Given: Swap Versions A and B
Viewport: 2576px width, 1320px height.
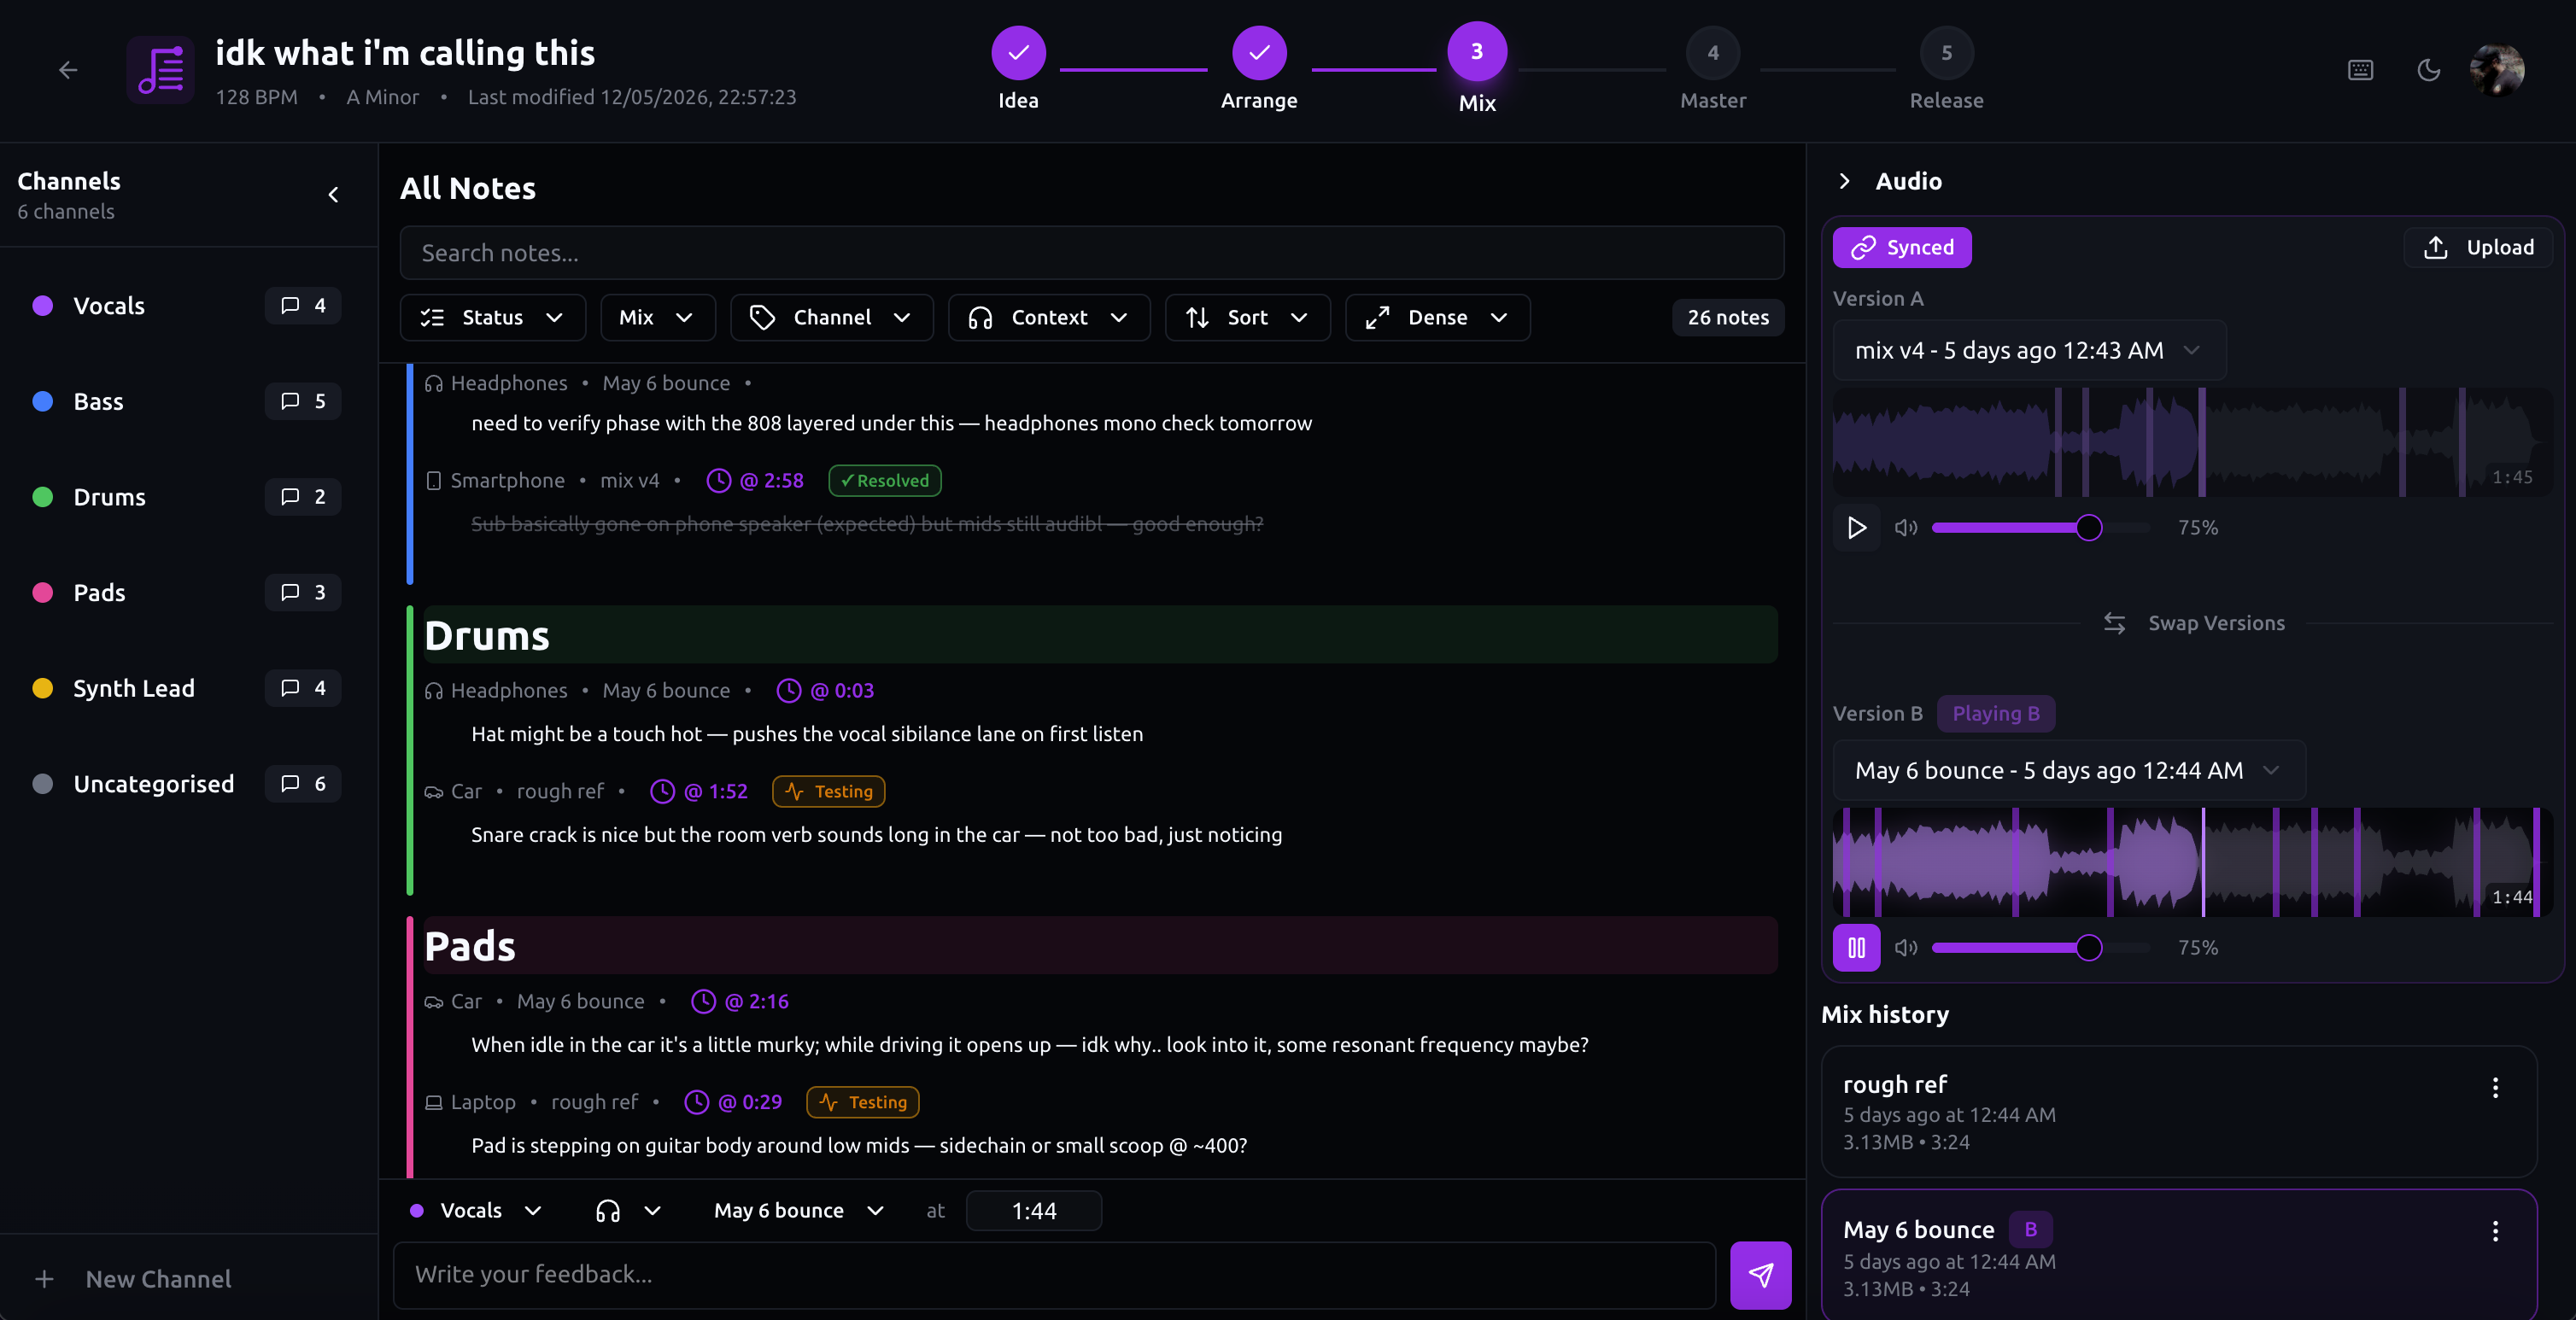Looking at the screenshot, I should tap(2193, 624).
